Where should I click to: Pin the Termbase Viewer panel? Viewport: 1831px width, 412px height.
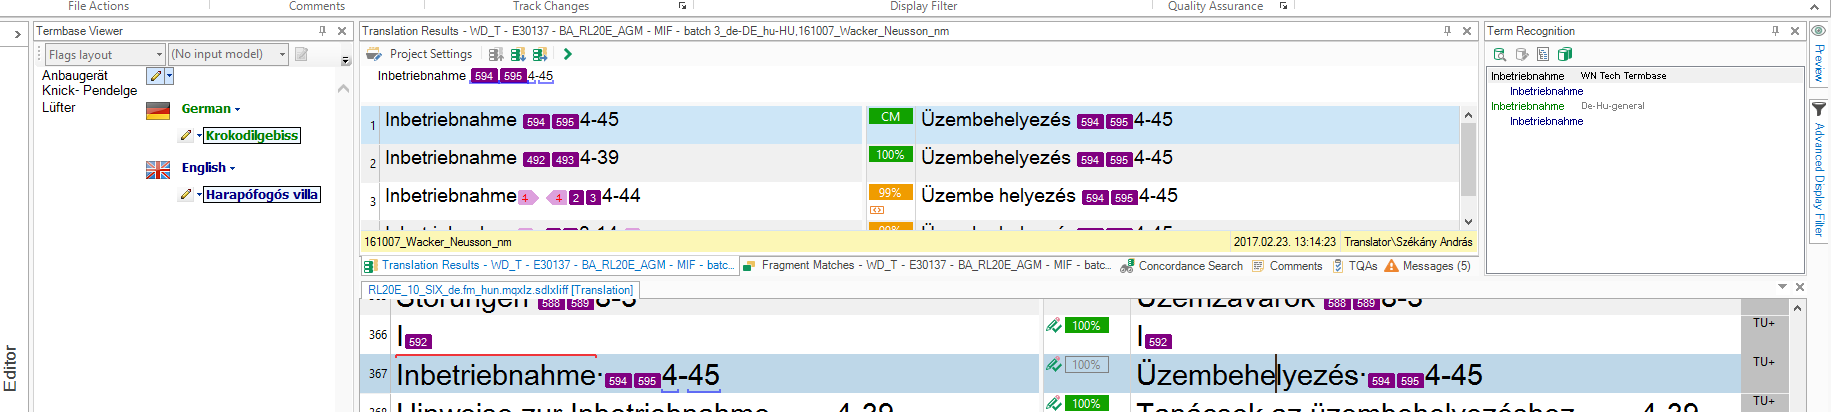point(322,31)
